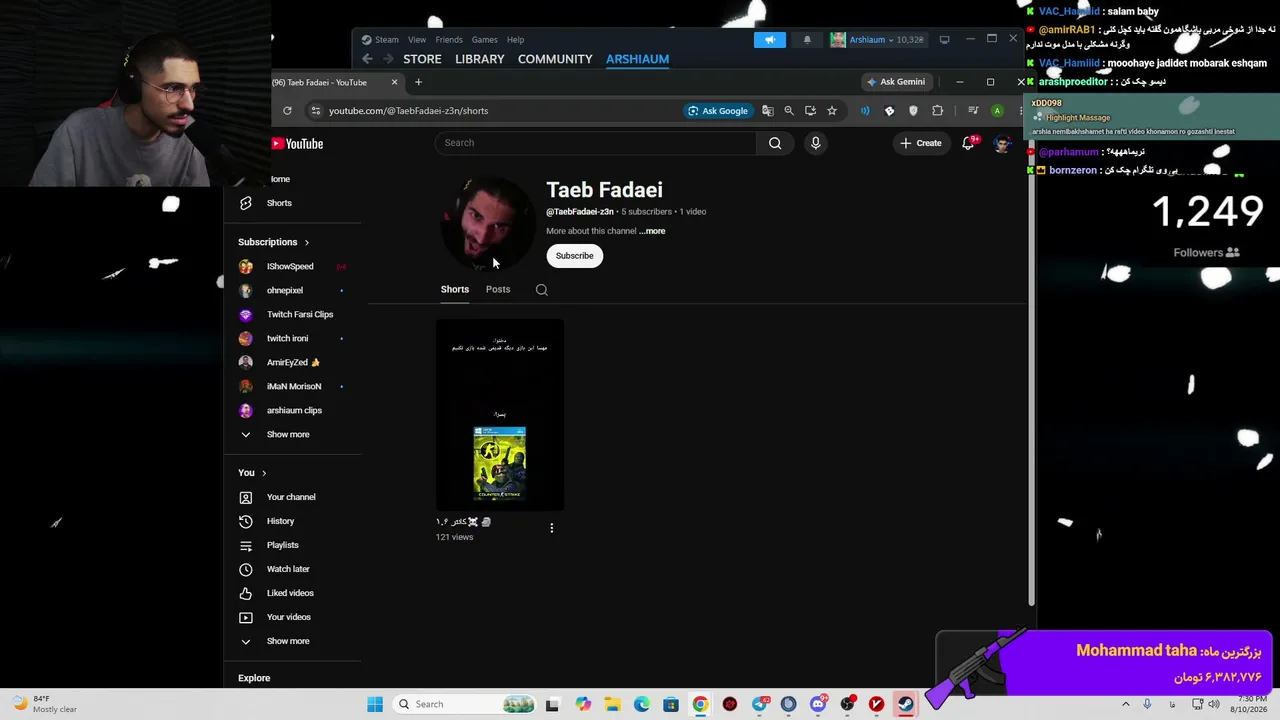Start voice search with the microphone icon
Image resolution: width=1280 pixels, height=720 pixels.
tap(816, 143)
